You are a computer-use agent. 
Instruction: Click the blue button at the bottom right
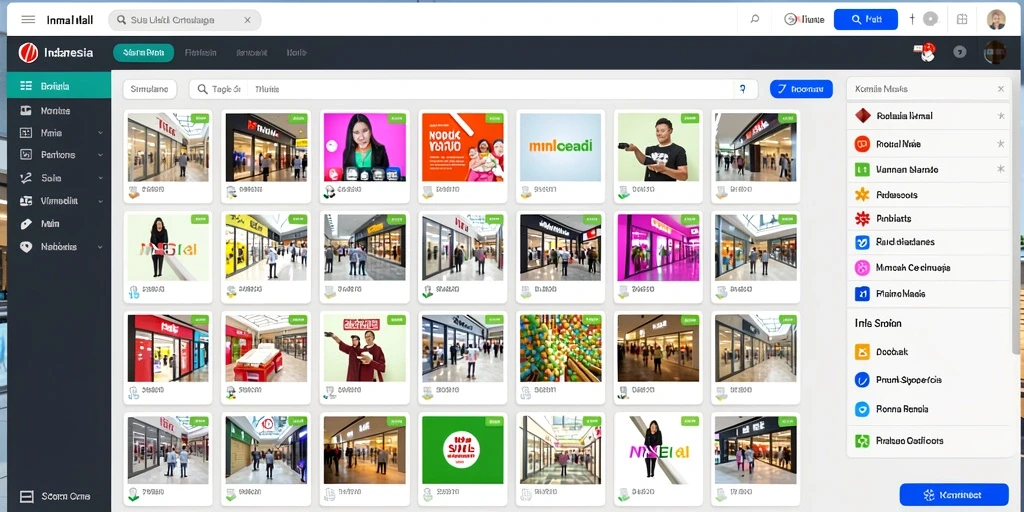[953, 495]
